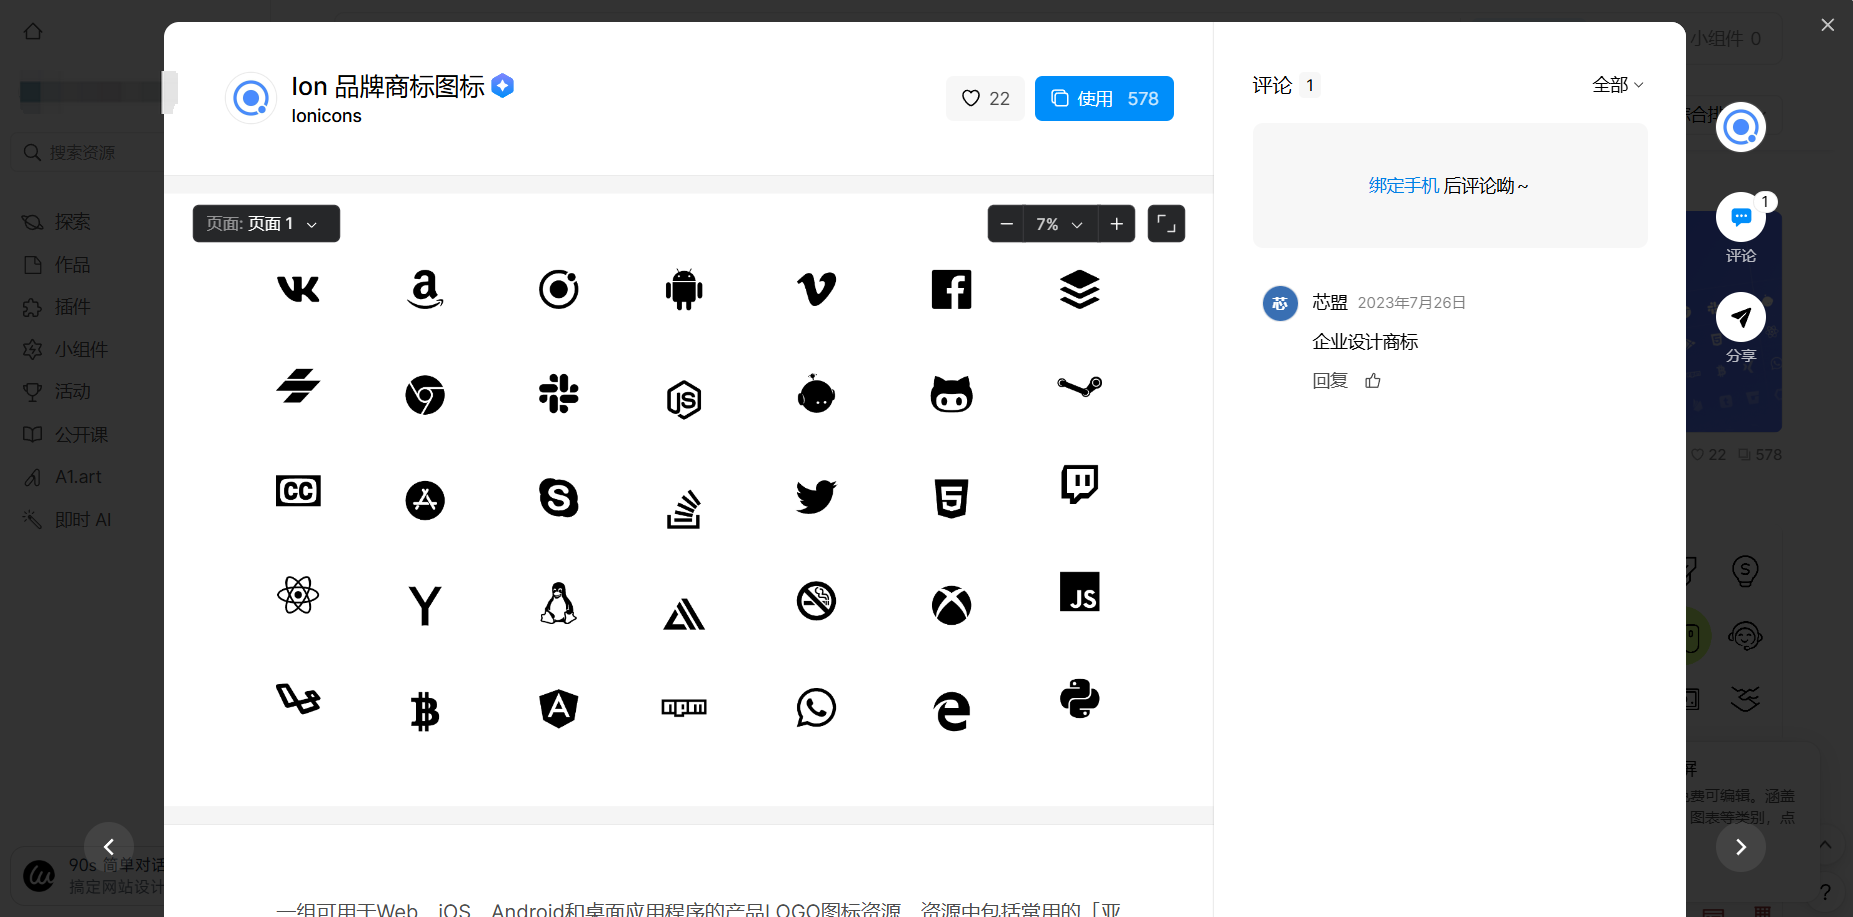
Task: Click the Amazon logo icon
Action: 425,289
